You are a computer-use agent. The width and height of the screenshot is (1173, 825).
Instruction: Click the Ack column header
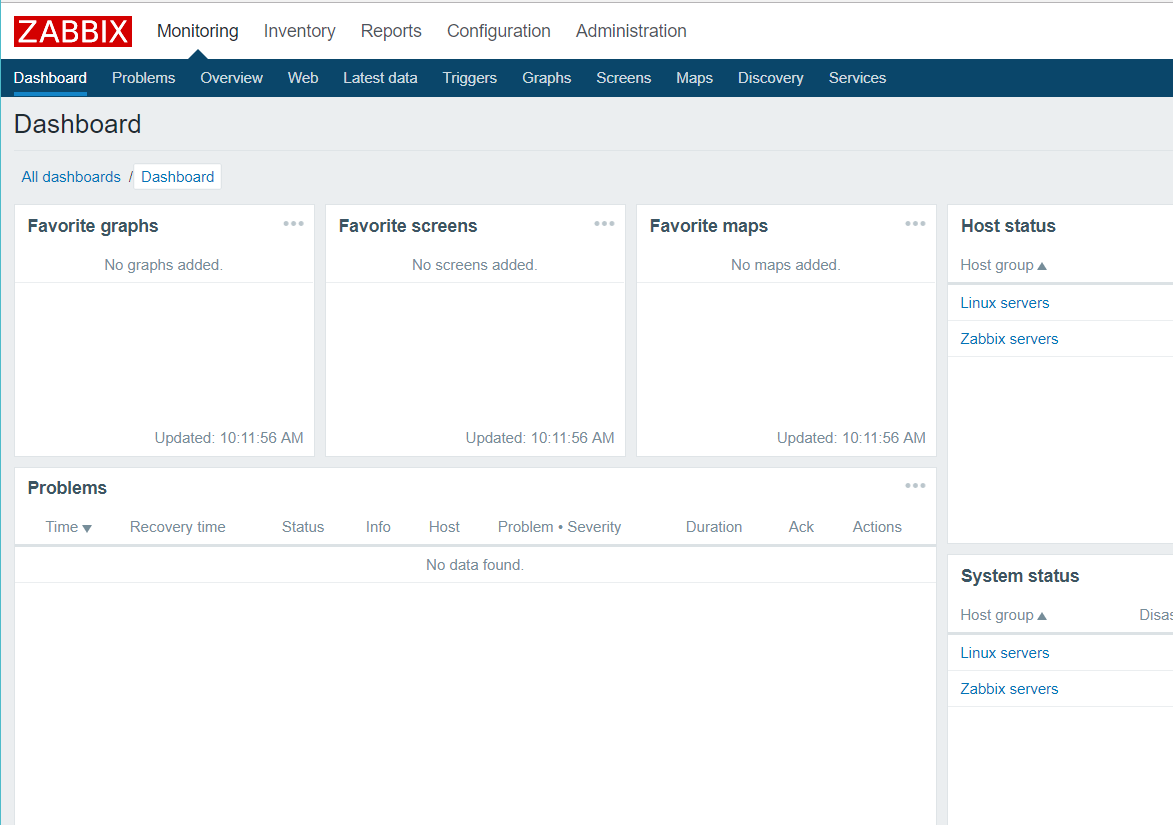click(801, 527)
